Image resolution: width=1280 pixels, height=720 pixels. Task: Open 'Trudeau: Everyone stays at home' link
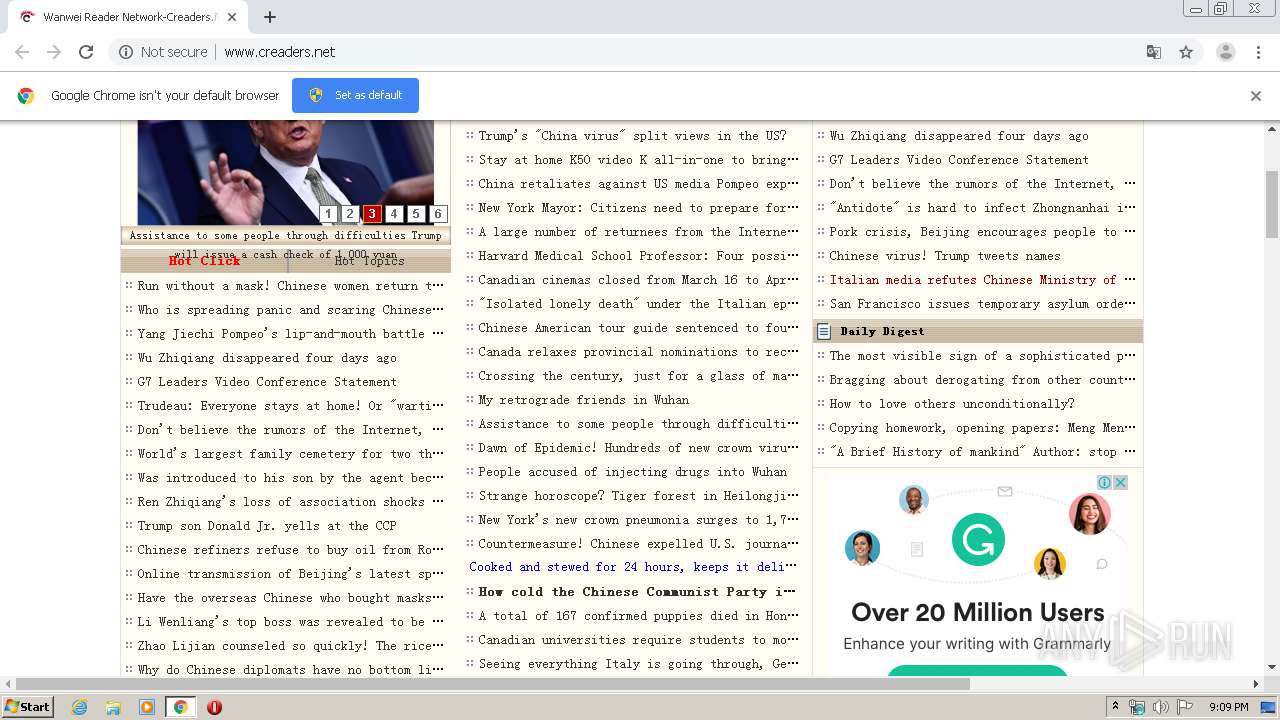[x=291, y=406]
